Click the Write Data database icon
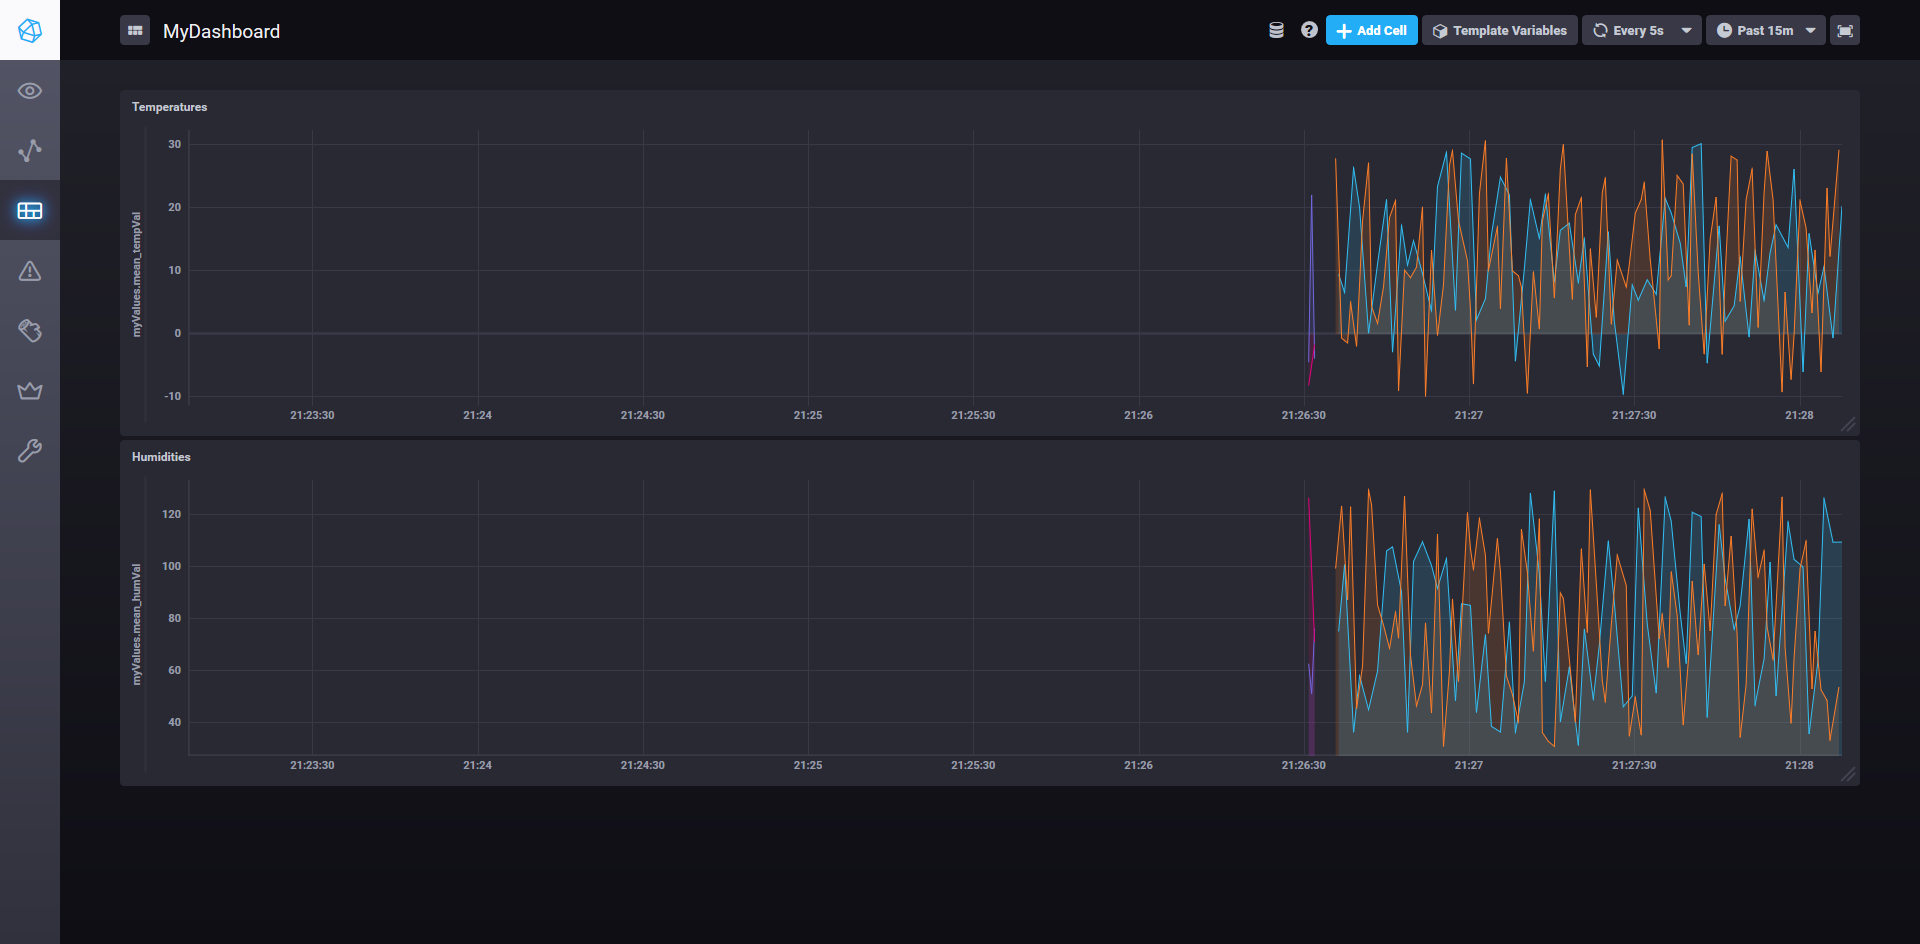1920x944 pixels. [x=1276, y=30]
